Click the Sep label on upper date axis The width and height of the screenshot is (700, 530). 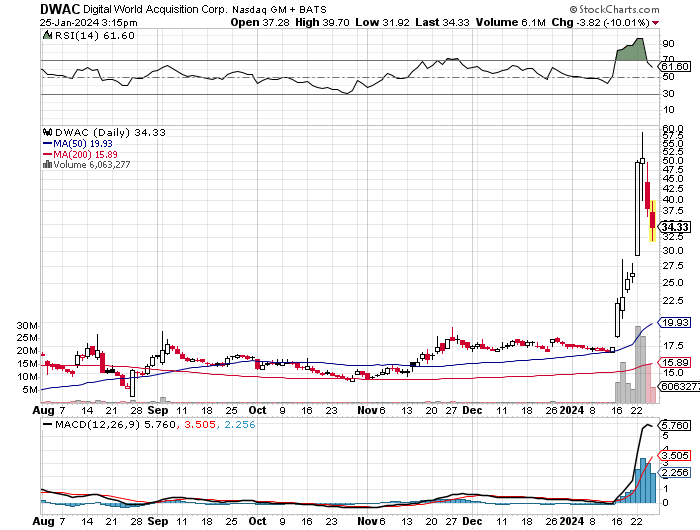tap(158, 410)
